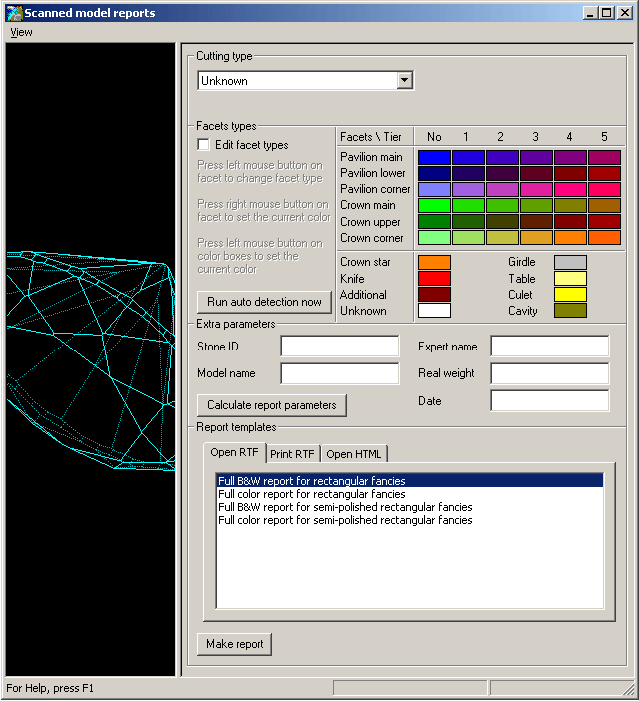This screenshot has width=639, height=701.
Task: Pick the Crown star orange color swatch
Action: pyautogui.click(x=434, y=262)
